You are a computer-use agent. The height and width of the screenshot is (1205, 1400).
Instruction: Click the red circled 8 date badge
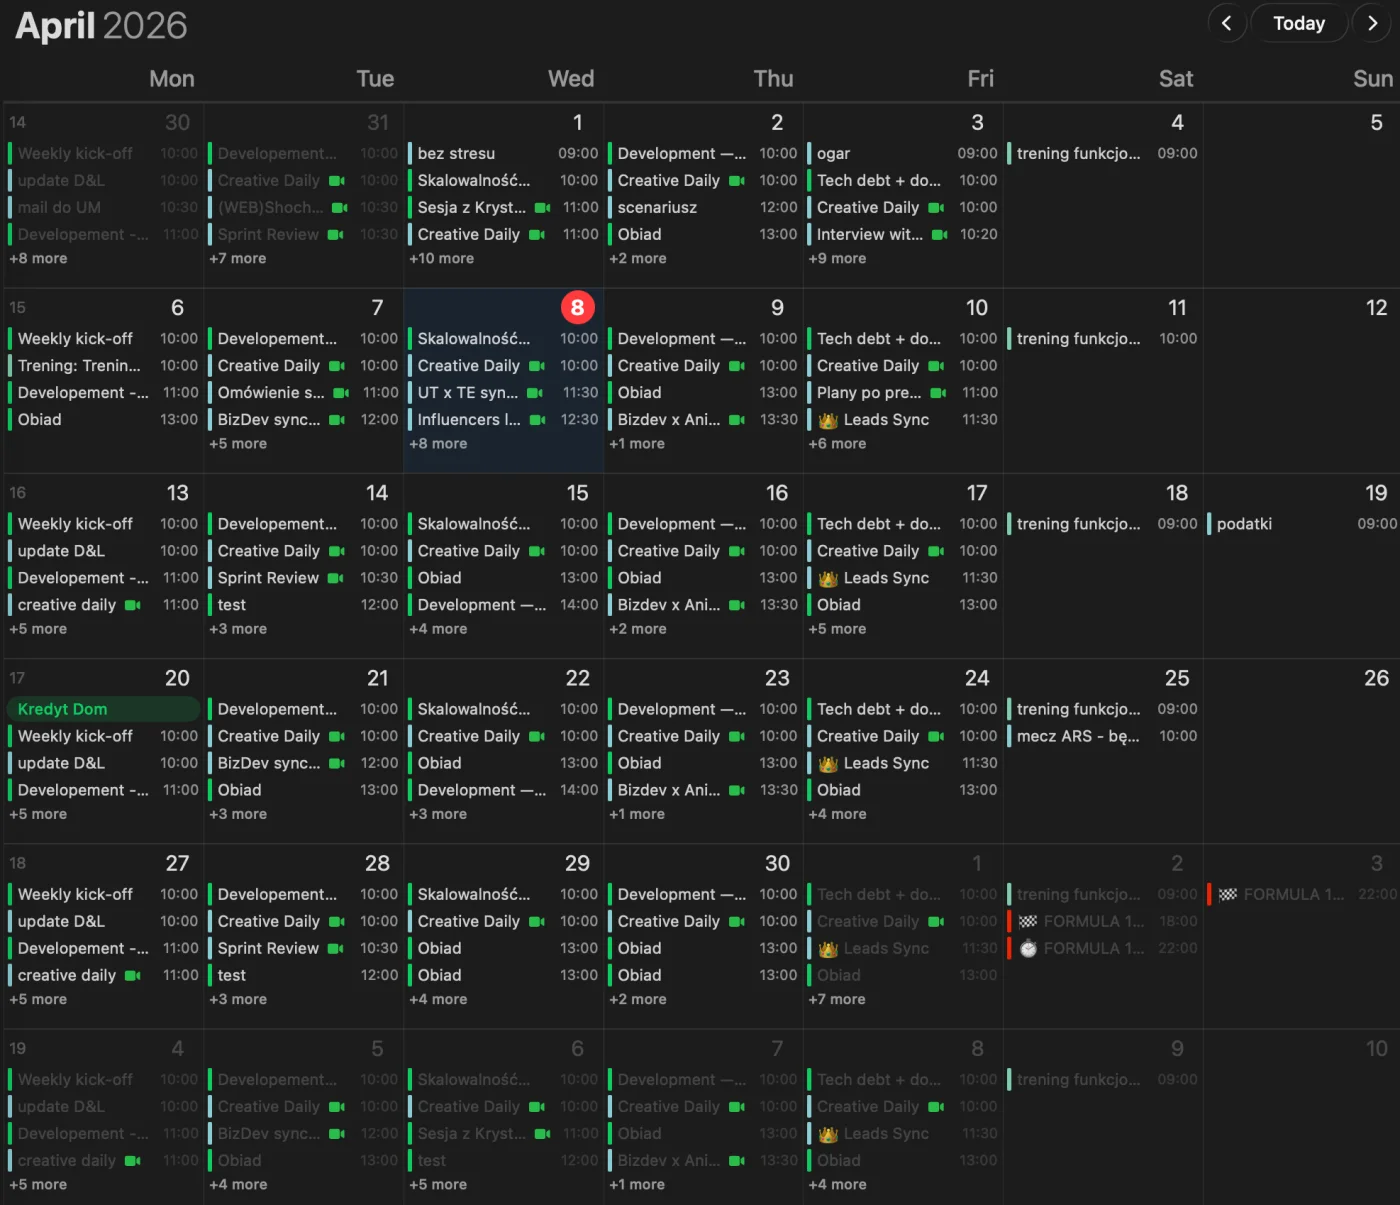577,308
